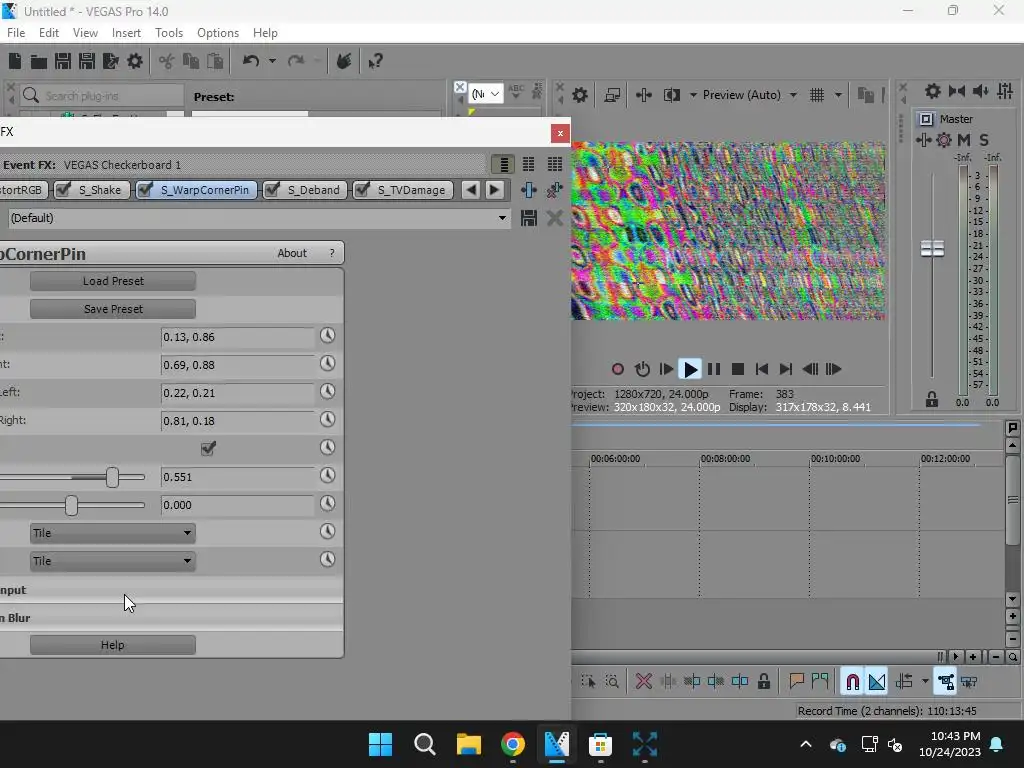The height and width of the screenshot is (768, 1024).
Task: Click the Loop Playback icon
Action: click(x=642, y=370)
